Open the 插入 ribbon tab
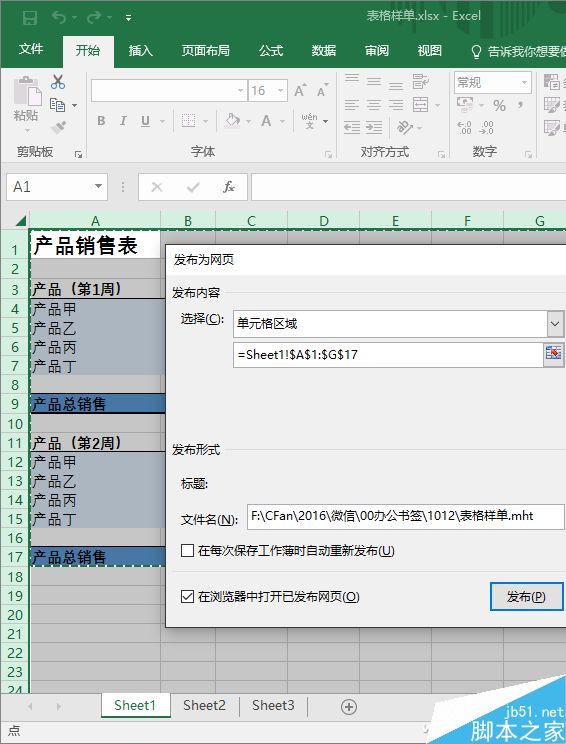This screenshot has height=744, width=566. (140, 51)
